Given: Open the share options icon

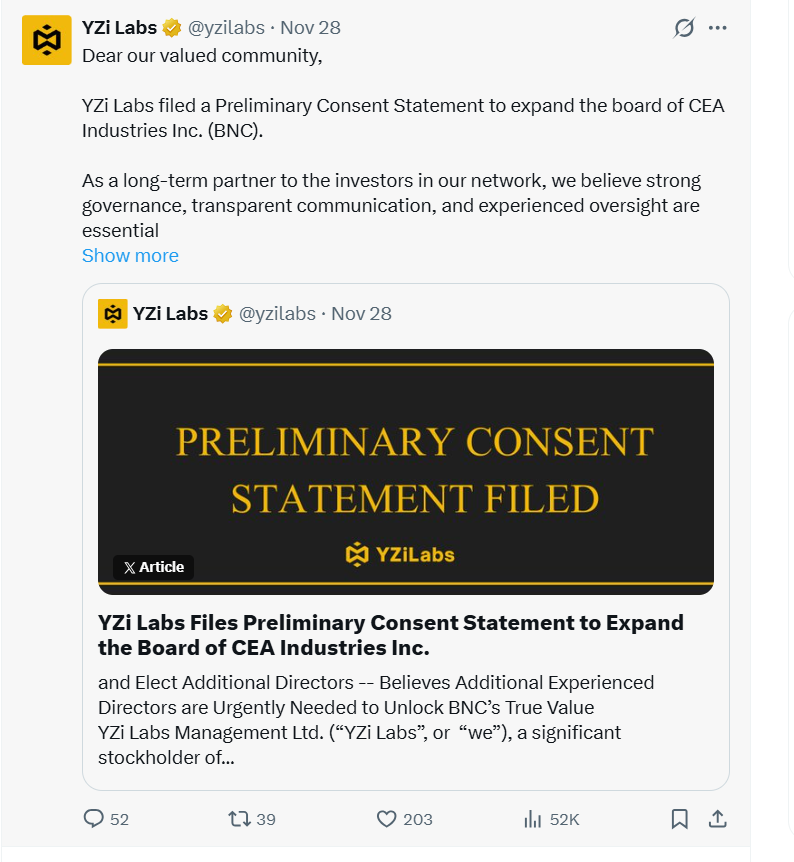Looking at the screenshot, I should point(718,818).
